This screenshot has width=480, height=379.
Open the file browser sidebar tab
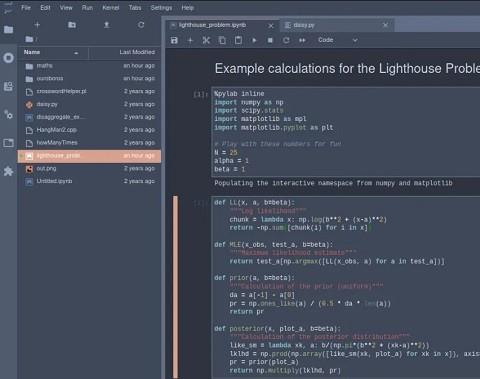8,30
